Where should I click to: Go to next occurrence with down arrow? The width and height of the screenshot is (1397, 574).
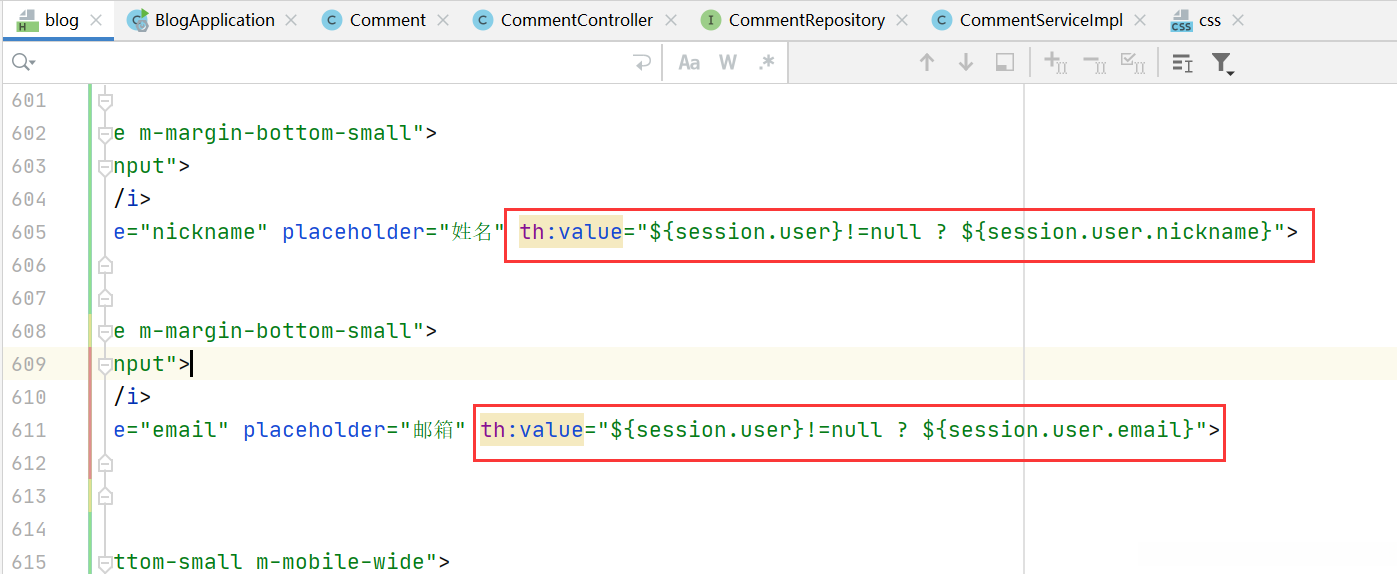click(x=966, y=63)
